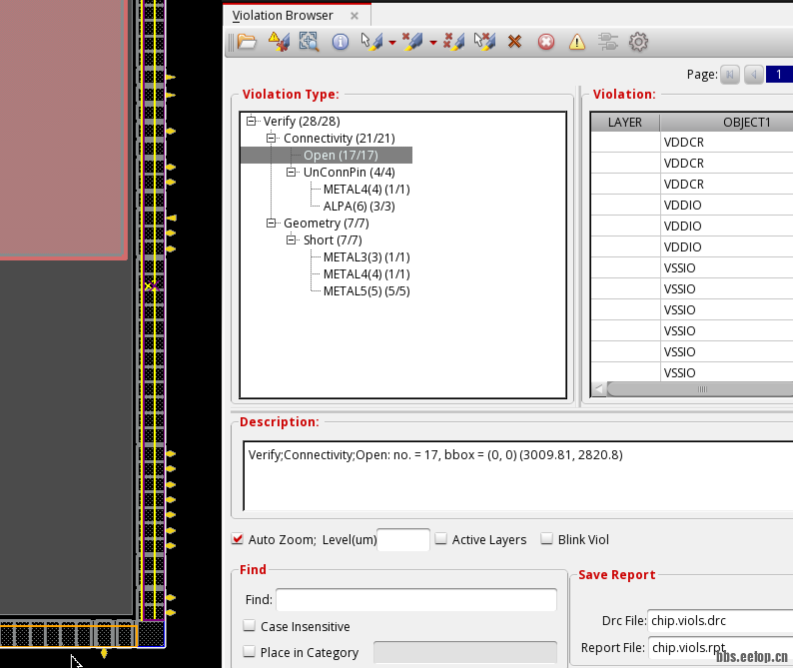Select the Violation Browser tab
This screenshot has height=668, width=793.
[283, 16]
